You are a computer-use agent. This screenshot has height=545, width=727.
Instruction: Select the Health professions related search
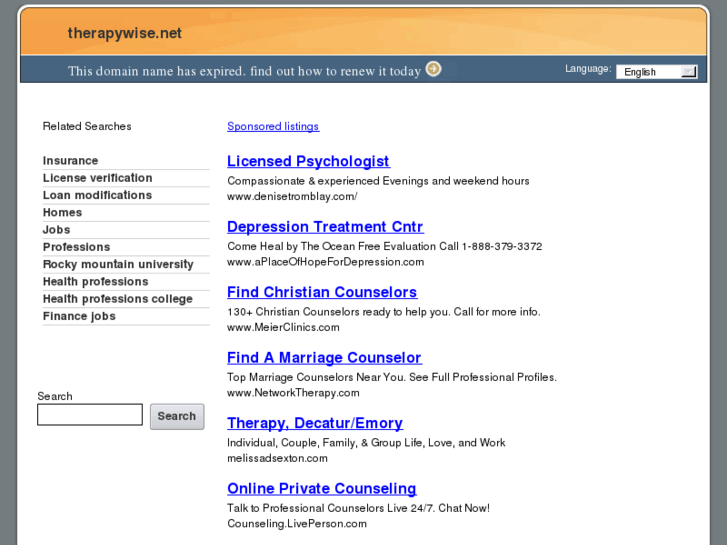[96, 282]
